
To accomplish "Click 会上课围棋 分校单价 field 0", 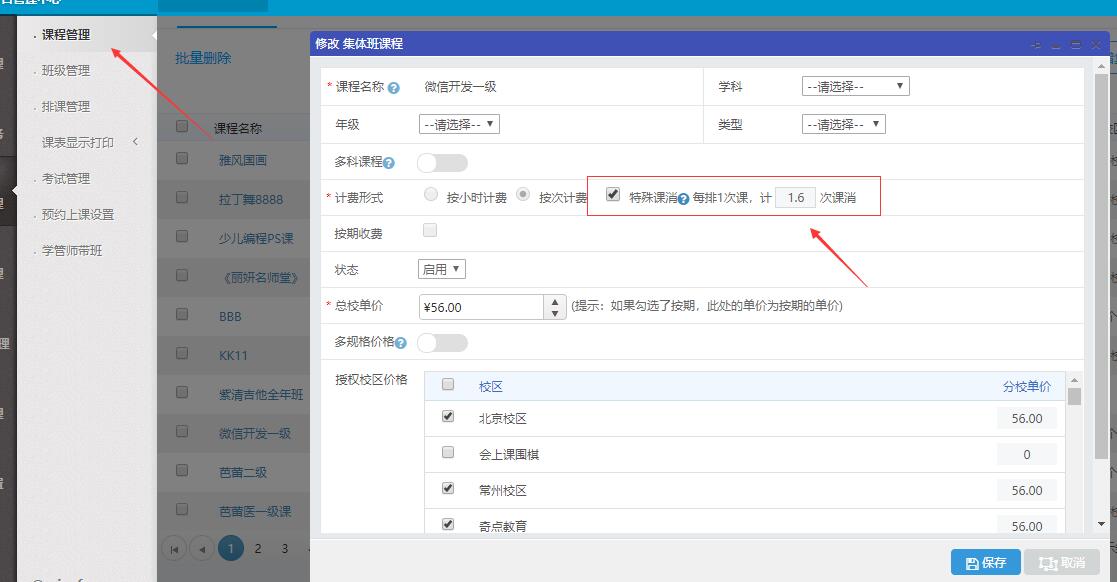I will (1027, 454).
